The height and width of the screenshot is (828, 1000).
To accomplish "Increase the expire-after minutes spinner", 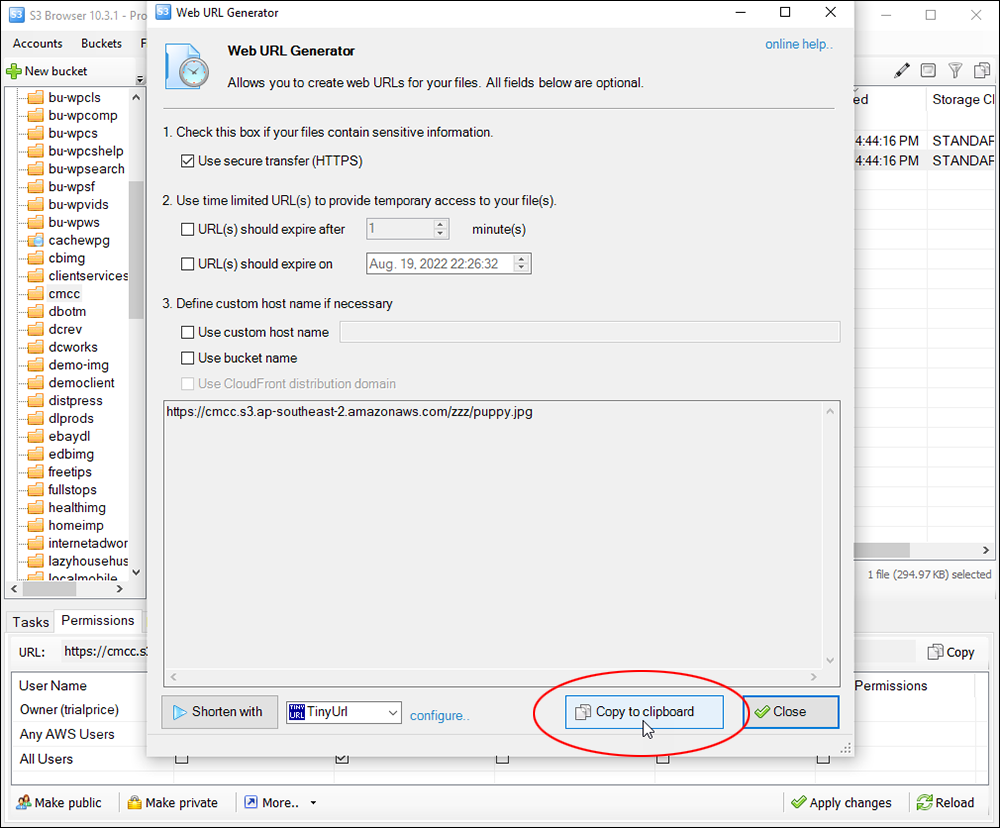I will click(440, 224).
